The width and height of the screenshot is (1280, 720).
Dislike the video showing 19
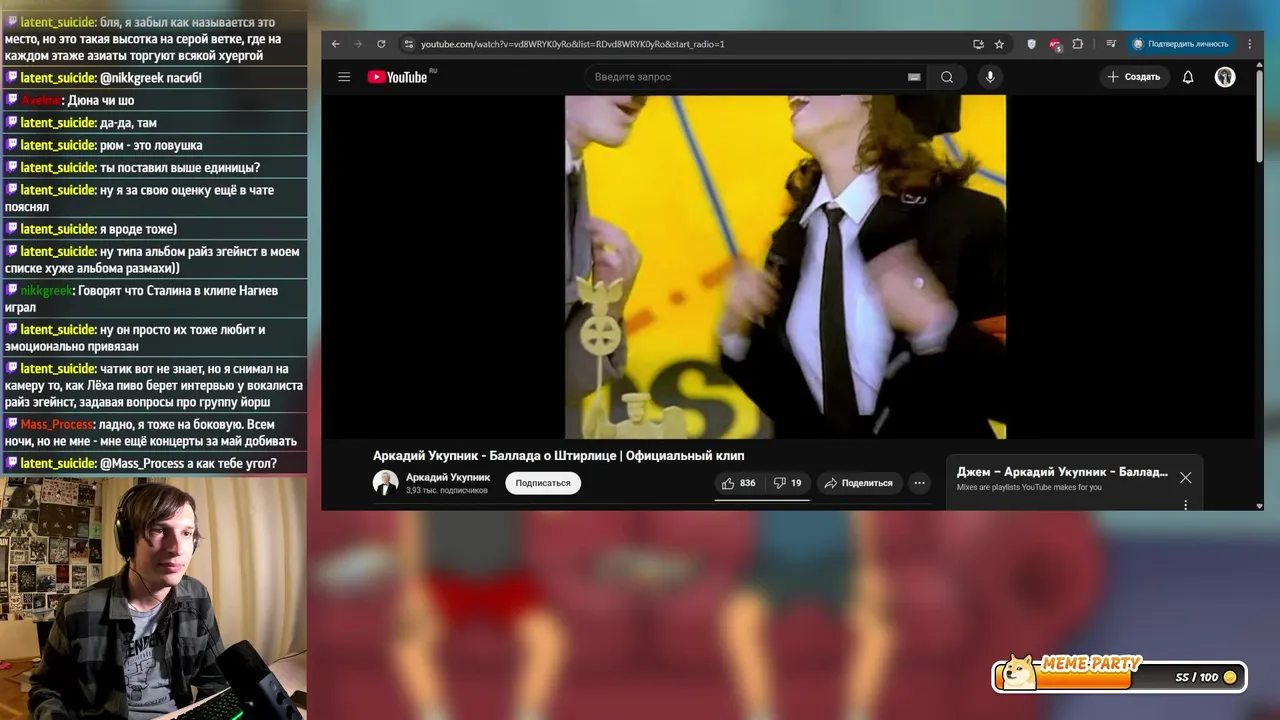[787, 483]
